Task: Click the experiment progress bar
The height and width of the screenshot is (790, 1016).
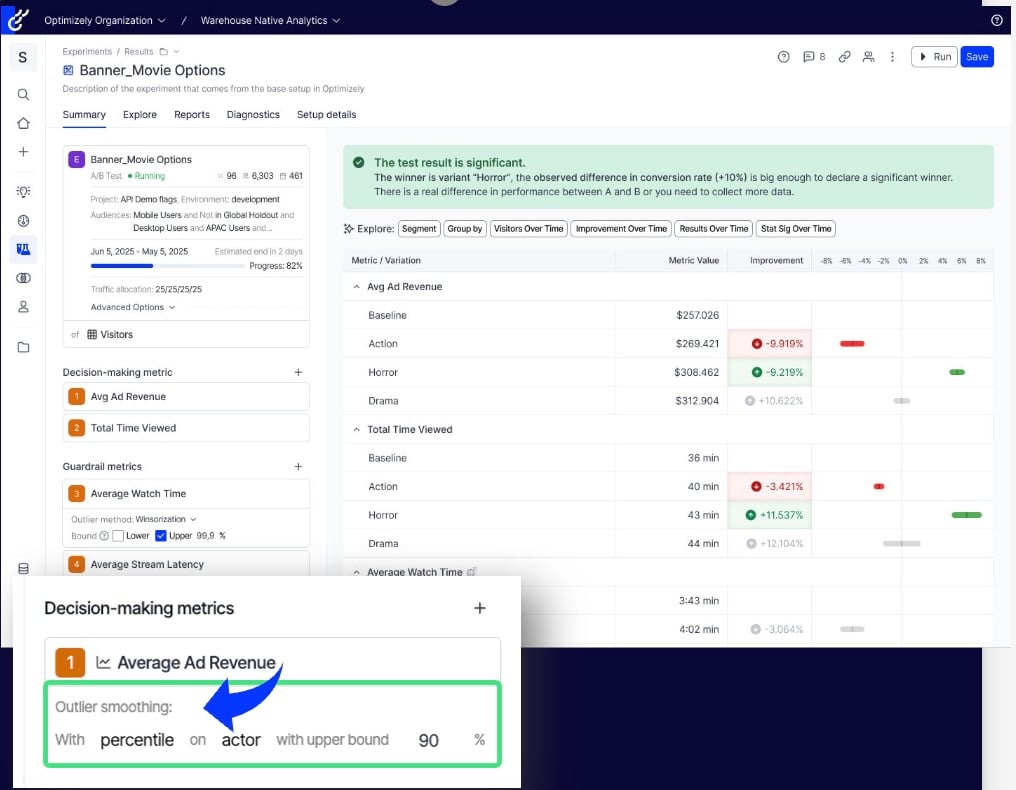Action: click(167, 266)
